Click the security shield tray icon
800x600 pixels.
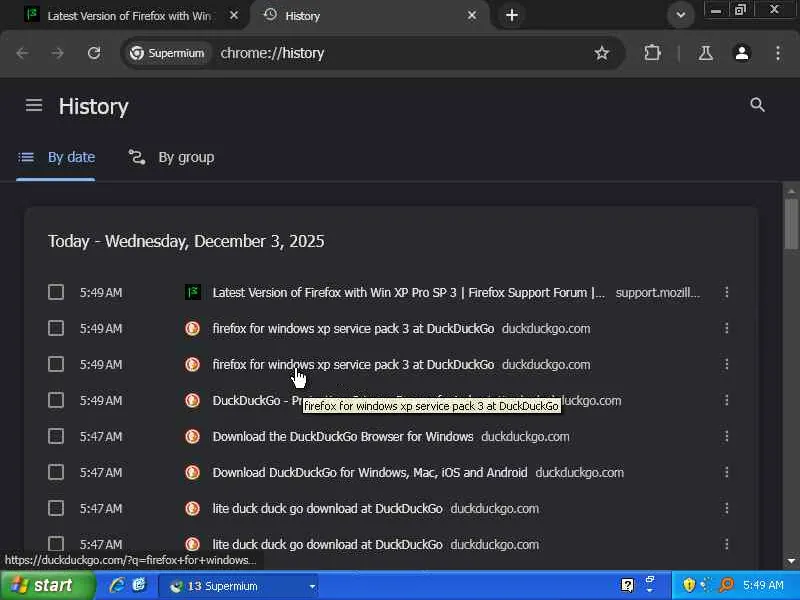(689, 585)
